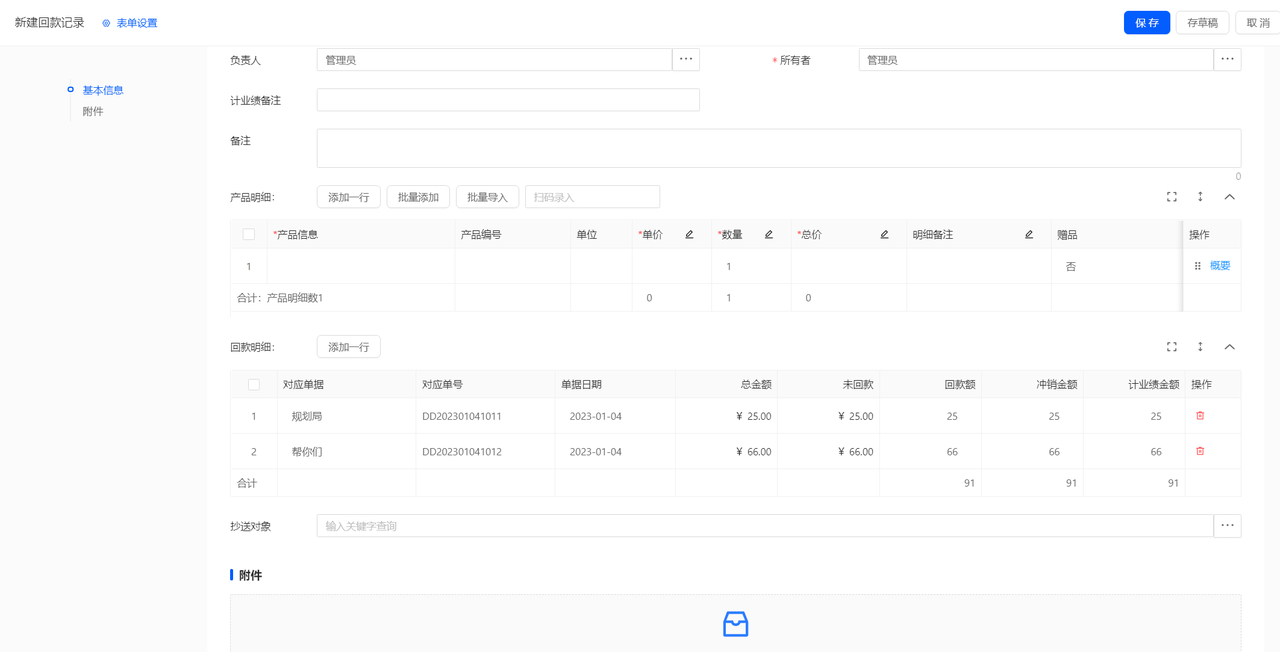This screenshot has height=652, width=1280.
Task: Cancel with the 取消 button
Action: [x=1258, y=23]
